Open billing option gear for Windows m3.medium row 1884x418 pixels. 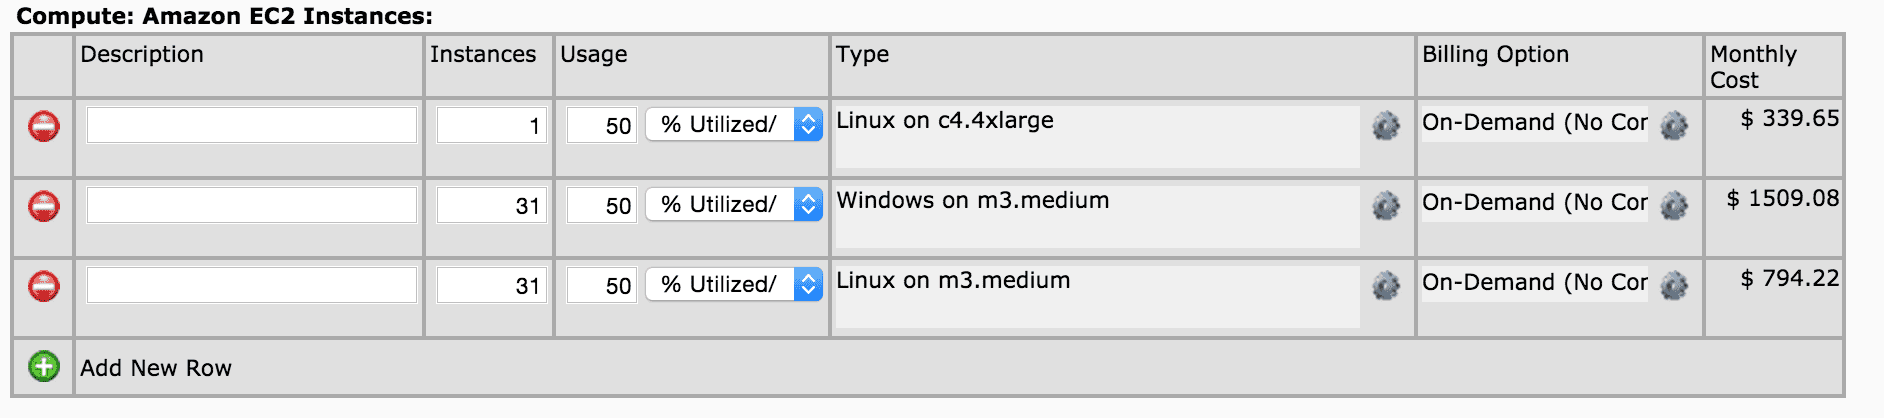[x=1673, y=206]
